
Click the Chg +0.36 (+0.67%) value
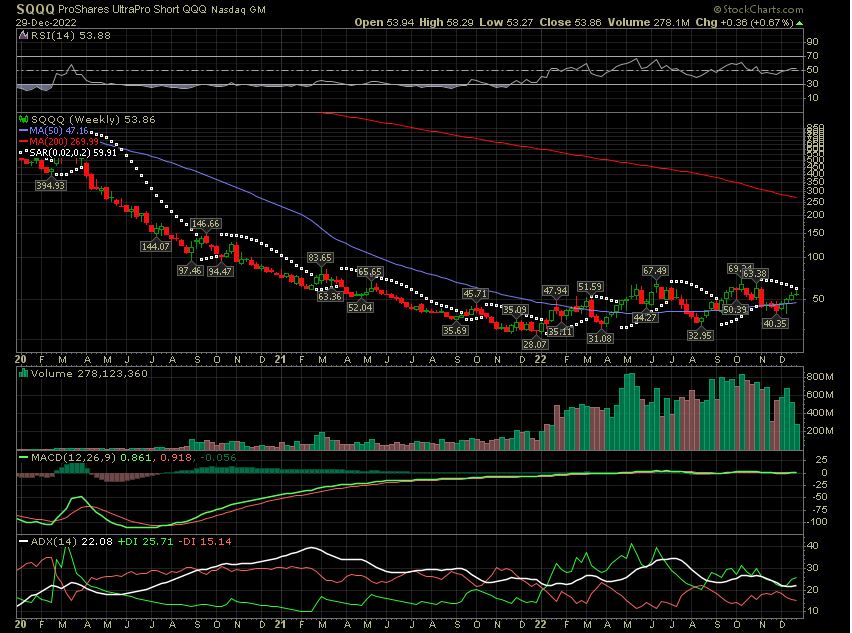744,23
